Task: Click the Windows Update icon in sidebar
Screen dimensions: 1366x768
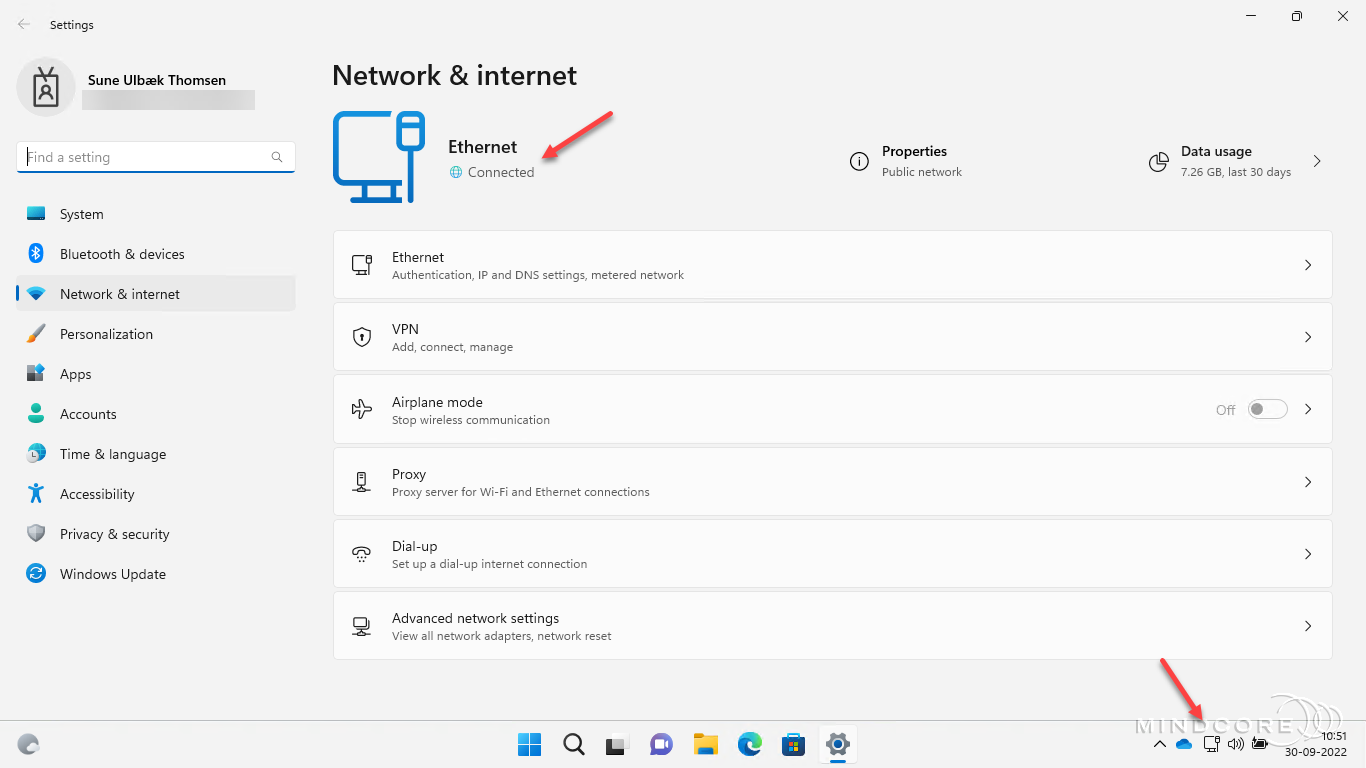Action: tap(35, 573)
